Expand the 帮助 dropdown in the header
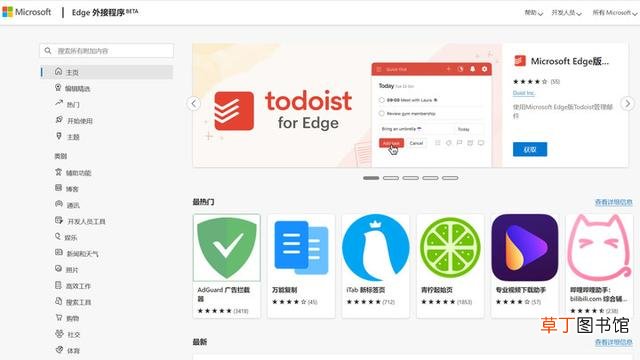 533,13
